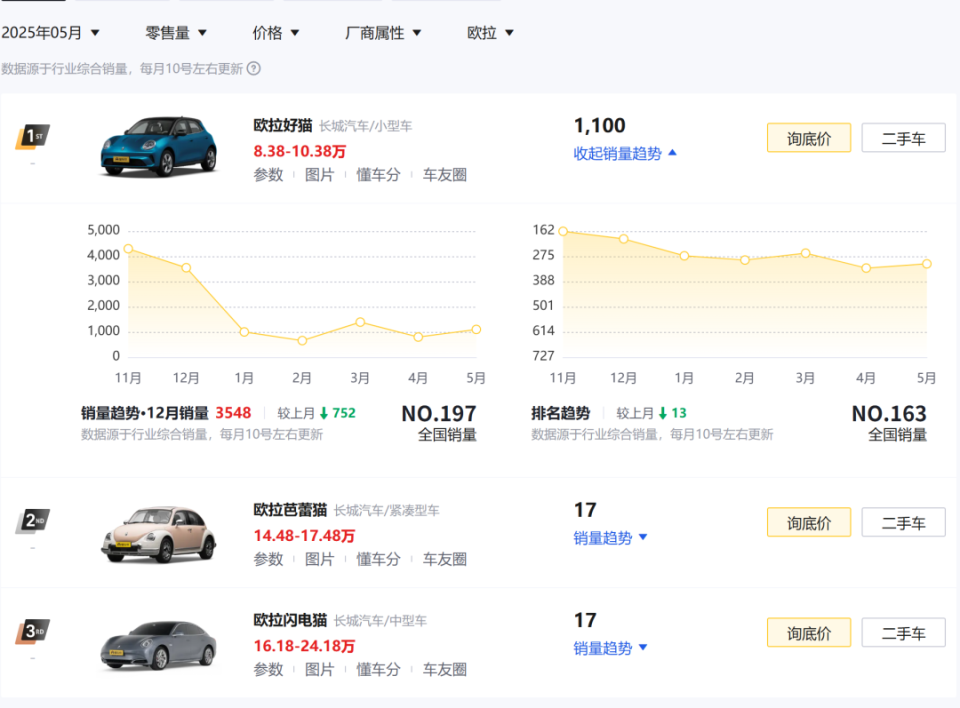Click 二手车 button for 欧拉芭蕾猫
This screenshot has width=960, height=708.
tap(903, 522)
